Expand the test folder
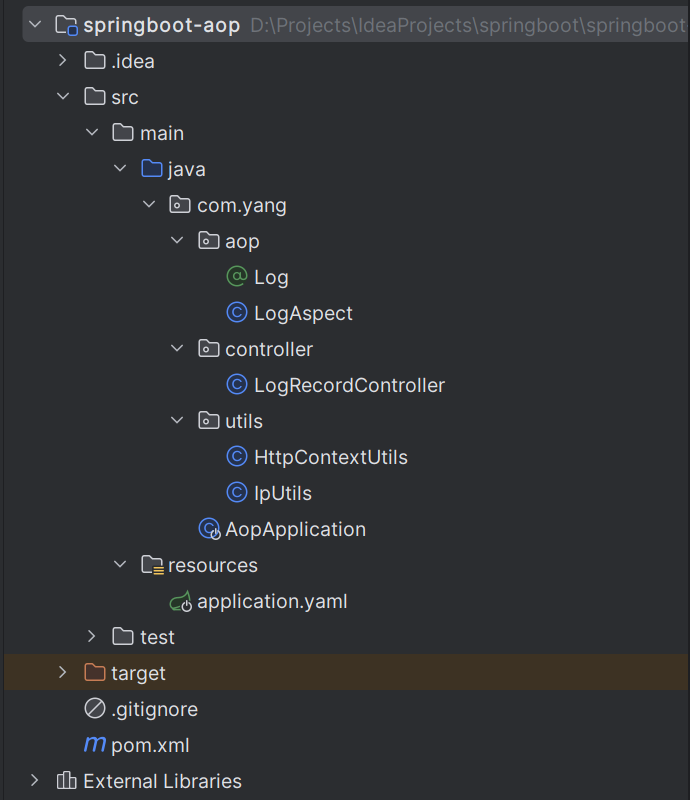The image size is (690, 800). [x=92, y=637]
